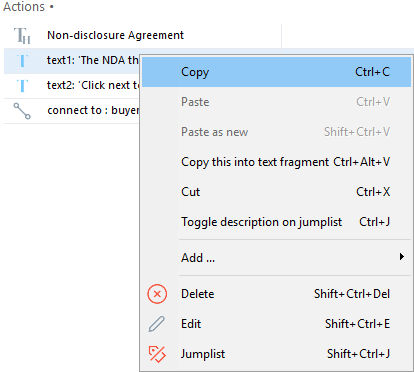The image size is (414, 372).
Task: Select the text1: 'The NDA row
Action: pyautogui.click(x=71, y=61)
